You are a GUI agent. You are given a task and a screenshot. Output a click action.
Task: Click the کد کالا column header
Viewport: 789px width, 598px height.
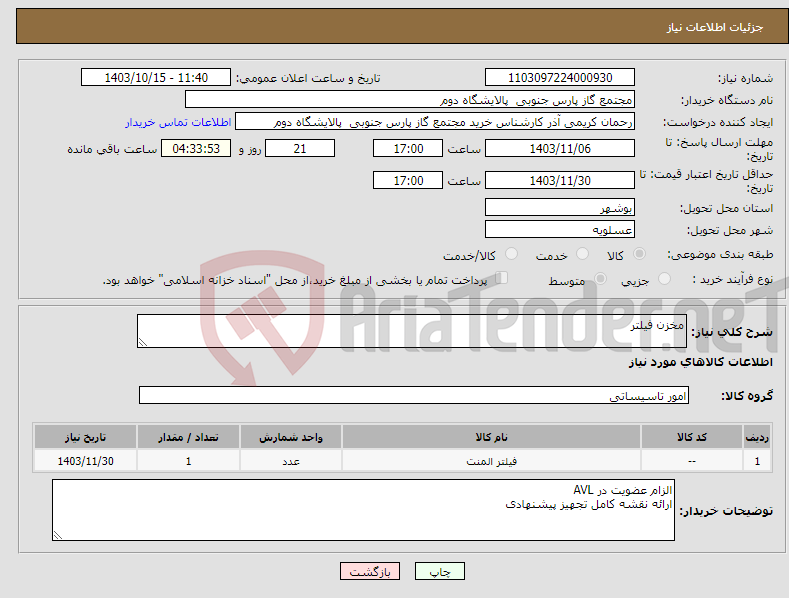tap(692, 437)
